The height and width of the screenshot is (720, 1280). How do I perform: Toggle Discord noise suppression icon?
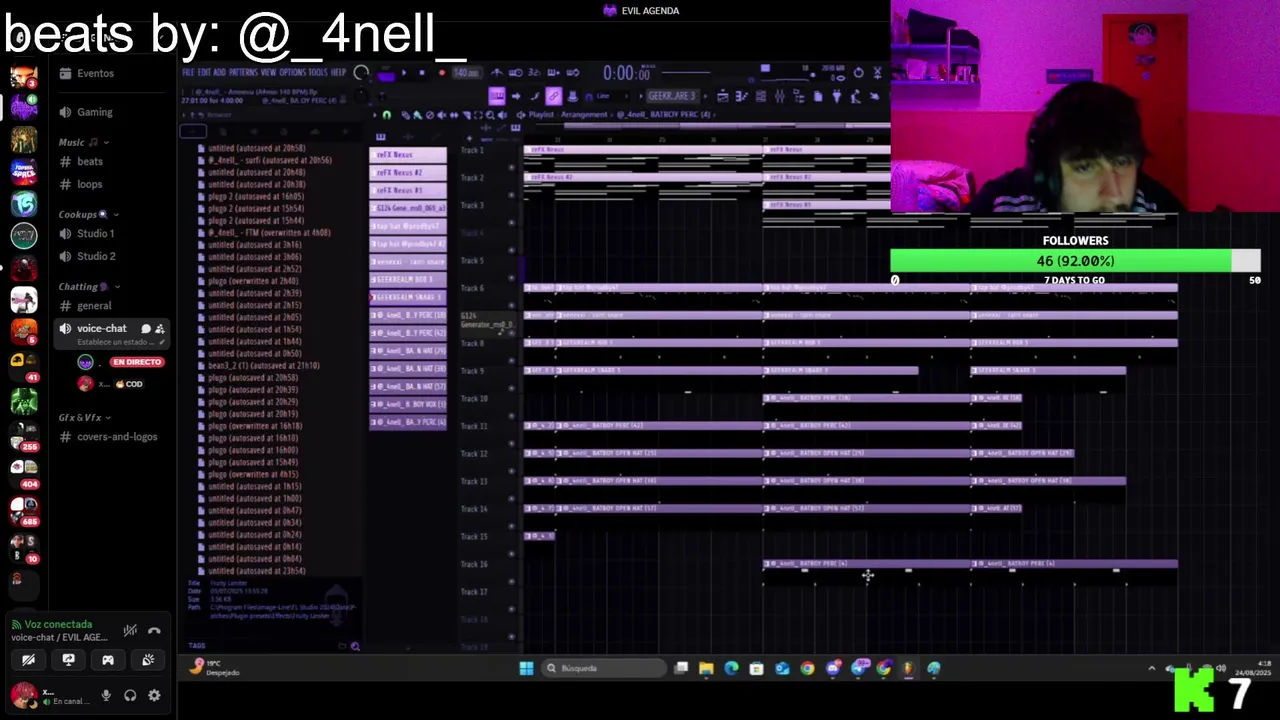click(x=130, y=631)
